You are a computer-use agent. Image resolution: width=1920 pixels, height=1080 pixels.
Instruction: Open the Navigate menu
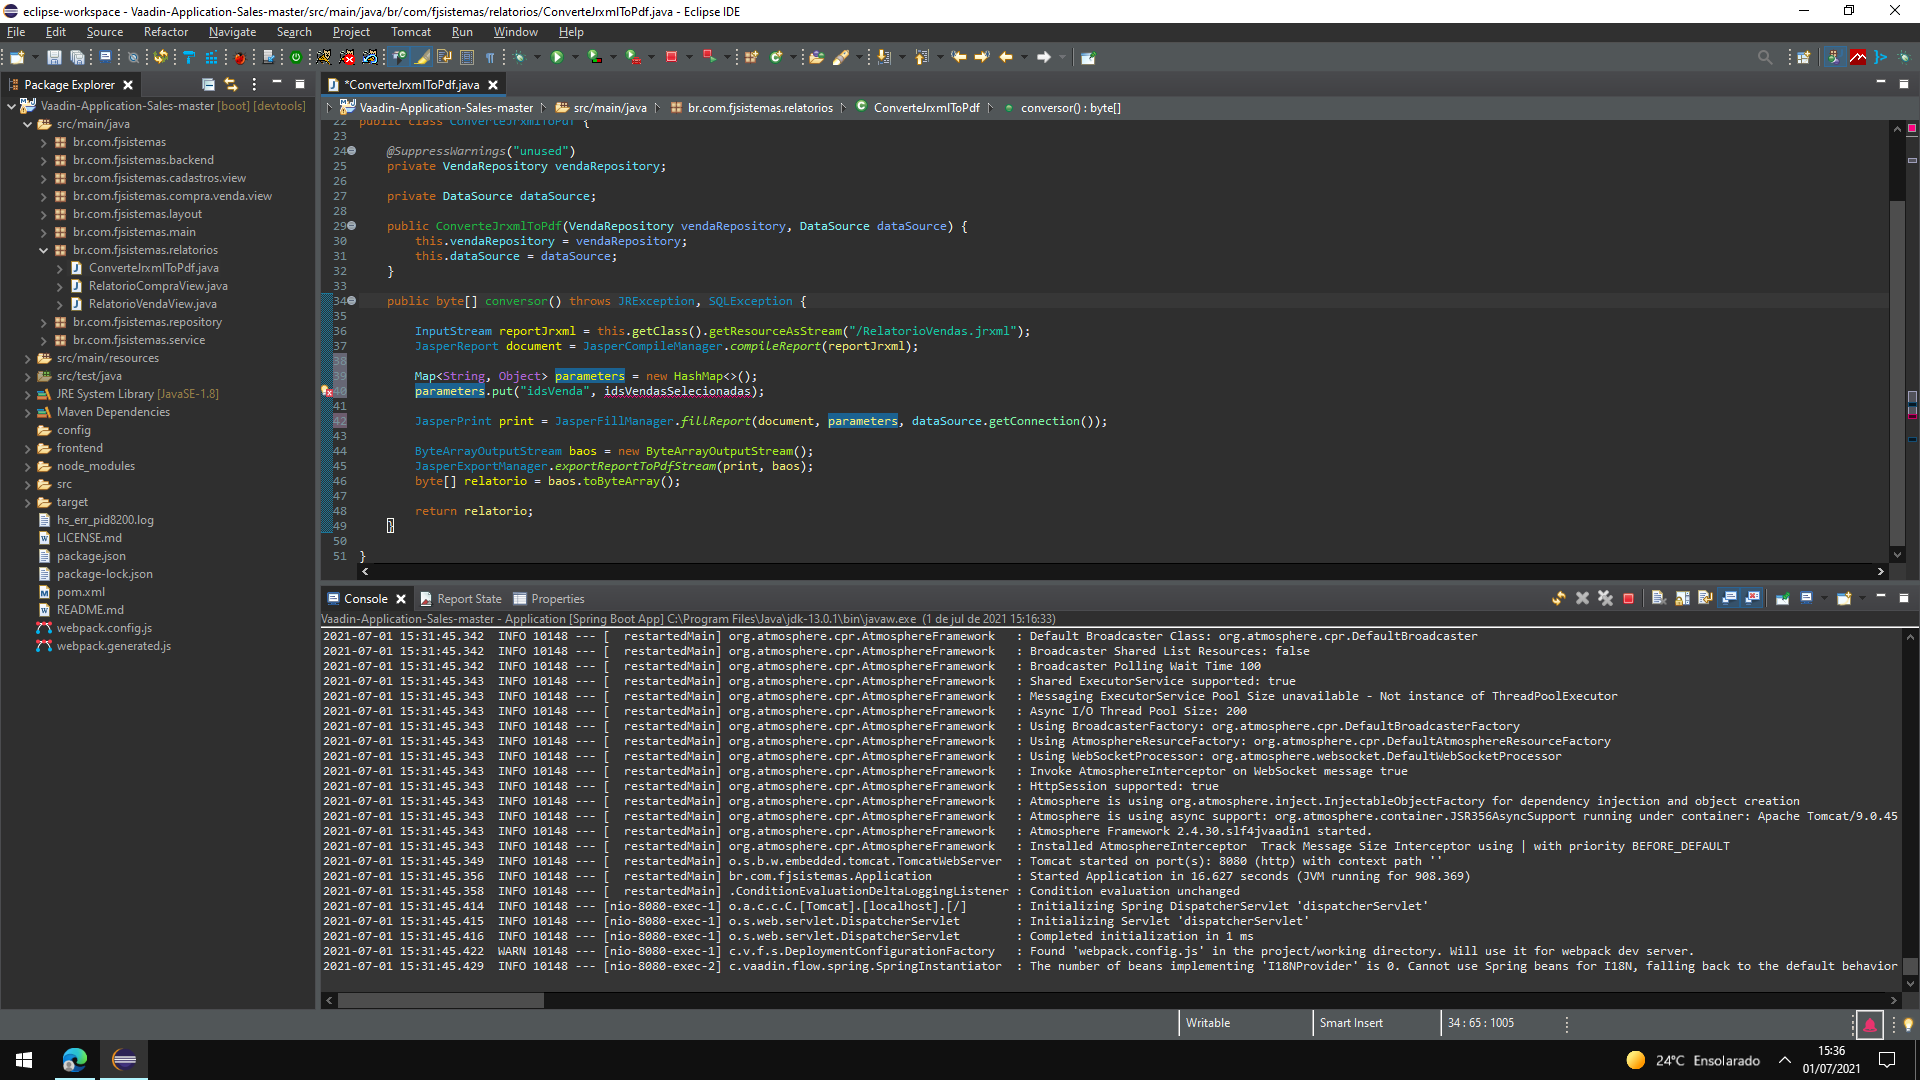tap(232, 32)
